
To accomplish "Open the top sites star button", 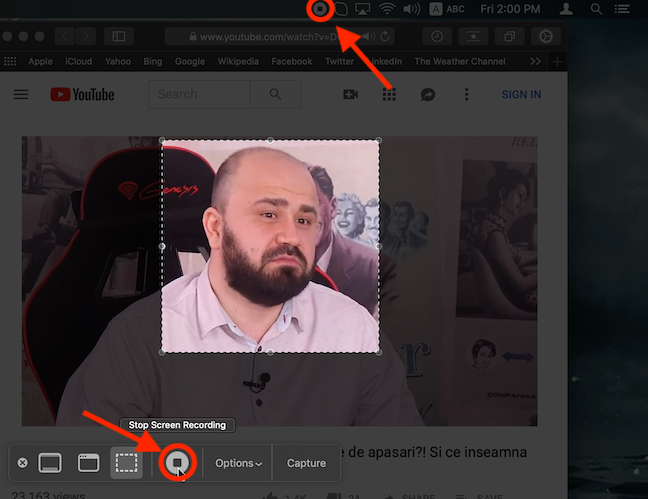I will pos(473,37).
